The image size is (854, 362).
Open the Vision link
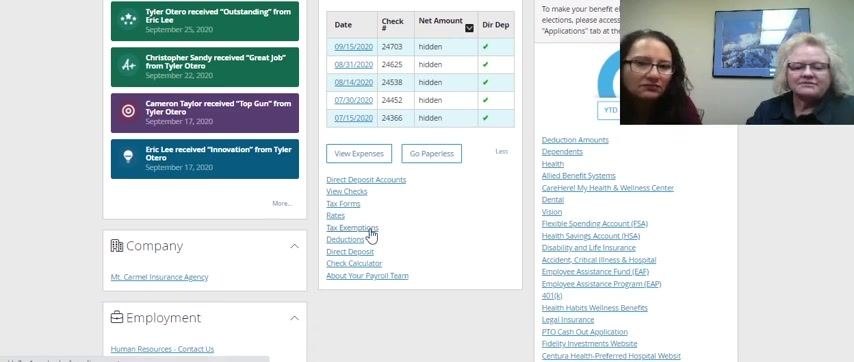[552, 212]
